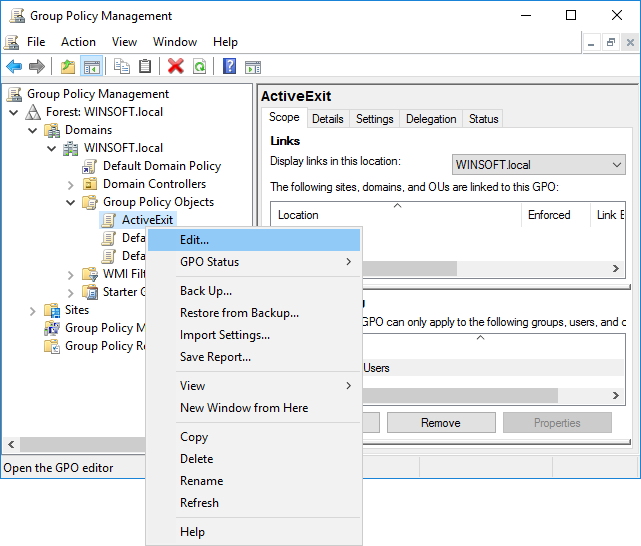Toggle the Show/Hide Action Pane icon
The height and width of the screenshot is (546, 641).
click(253, 66)
